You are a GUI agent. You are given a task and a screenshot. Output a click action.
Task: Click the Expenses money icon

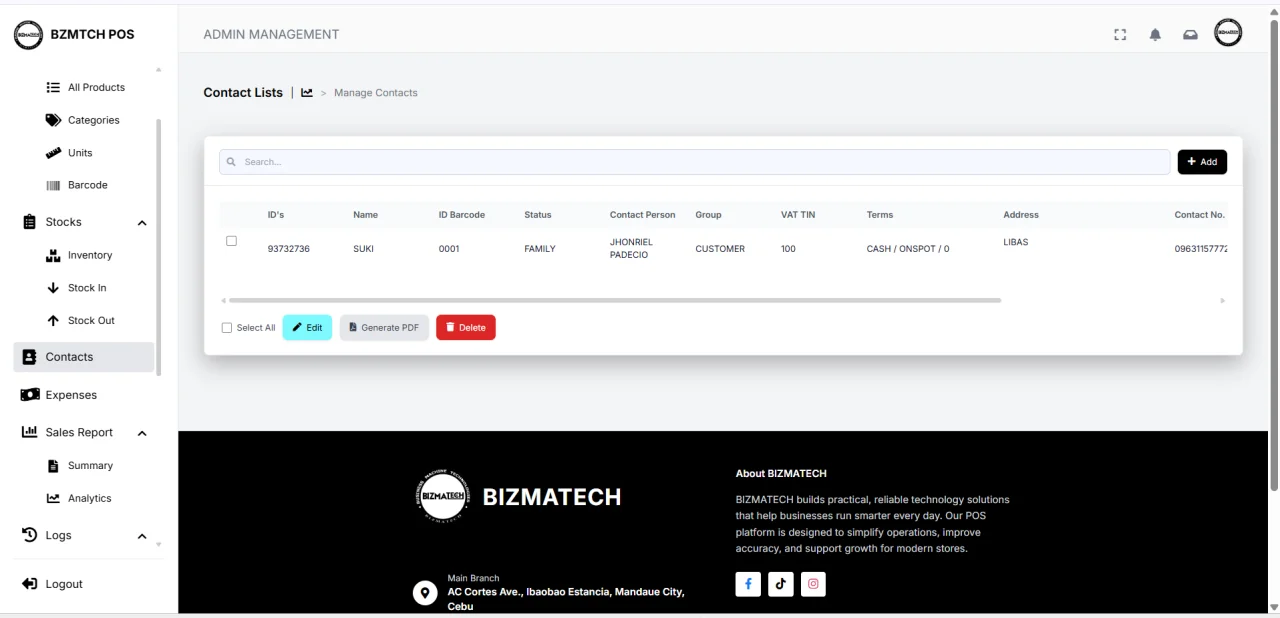point(30,395)
